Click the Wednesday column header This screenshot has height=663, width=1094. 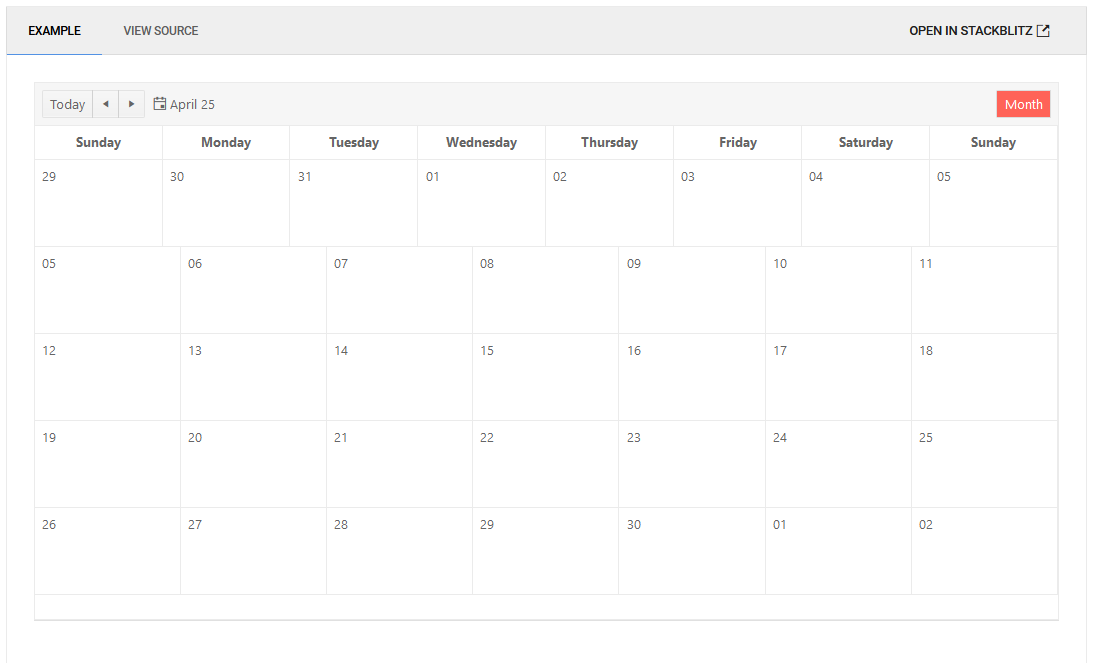[x=481, y=142]
